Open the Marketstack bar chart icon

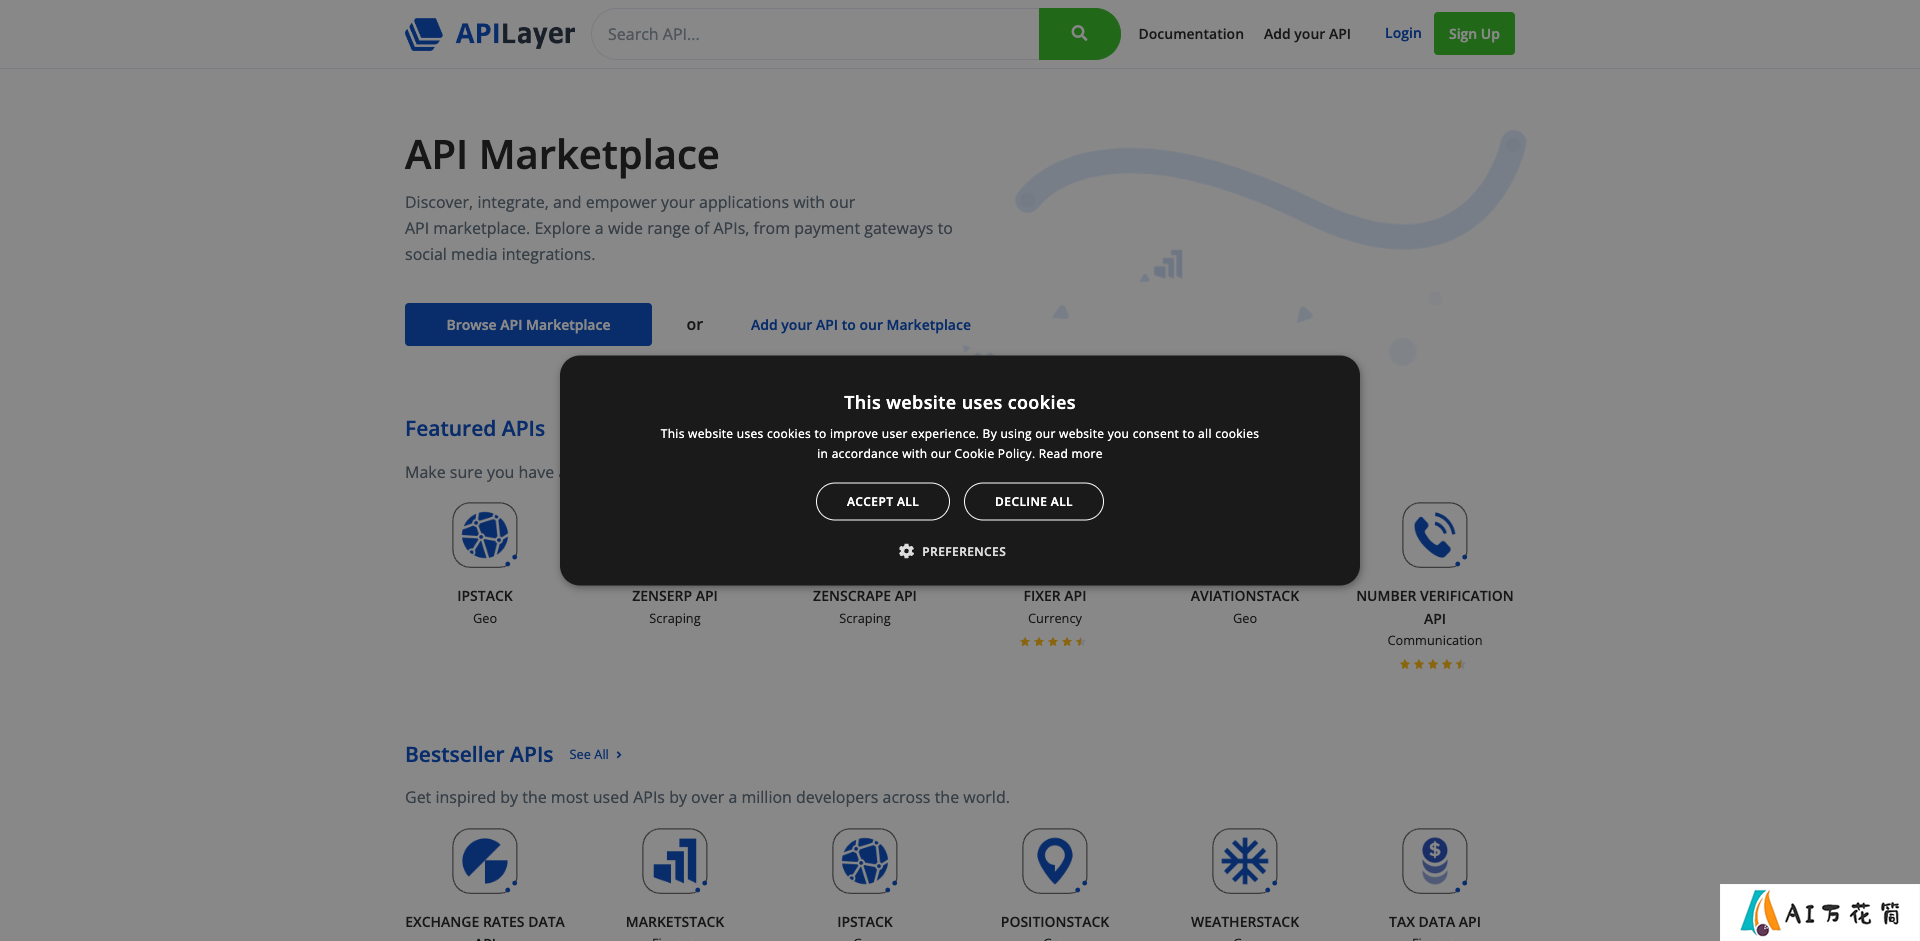(x=675, y=861)
